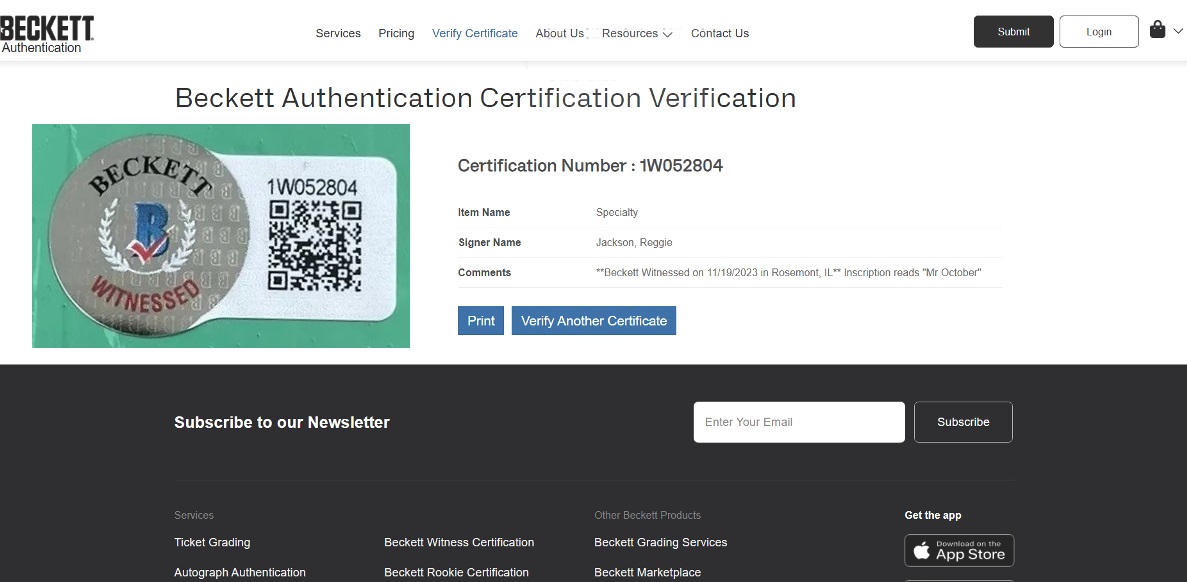This screenshot has width=1187, height=582.
Task: Open the shopping bag cart icon
Action: (1157, 30)
